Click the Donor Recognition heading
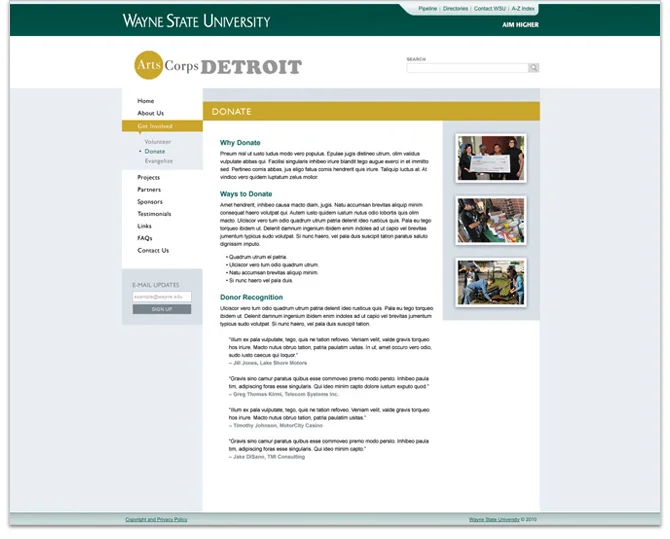Viewport: 670px width, 539px height. (251, 297)
